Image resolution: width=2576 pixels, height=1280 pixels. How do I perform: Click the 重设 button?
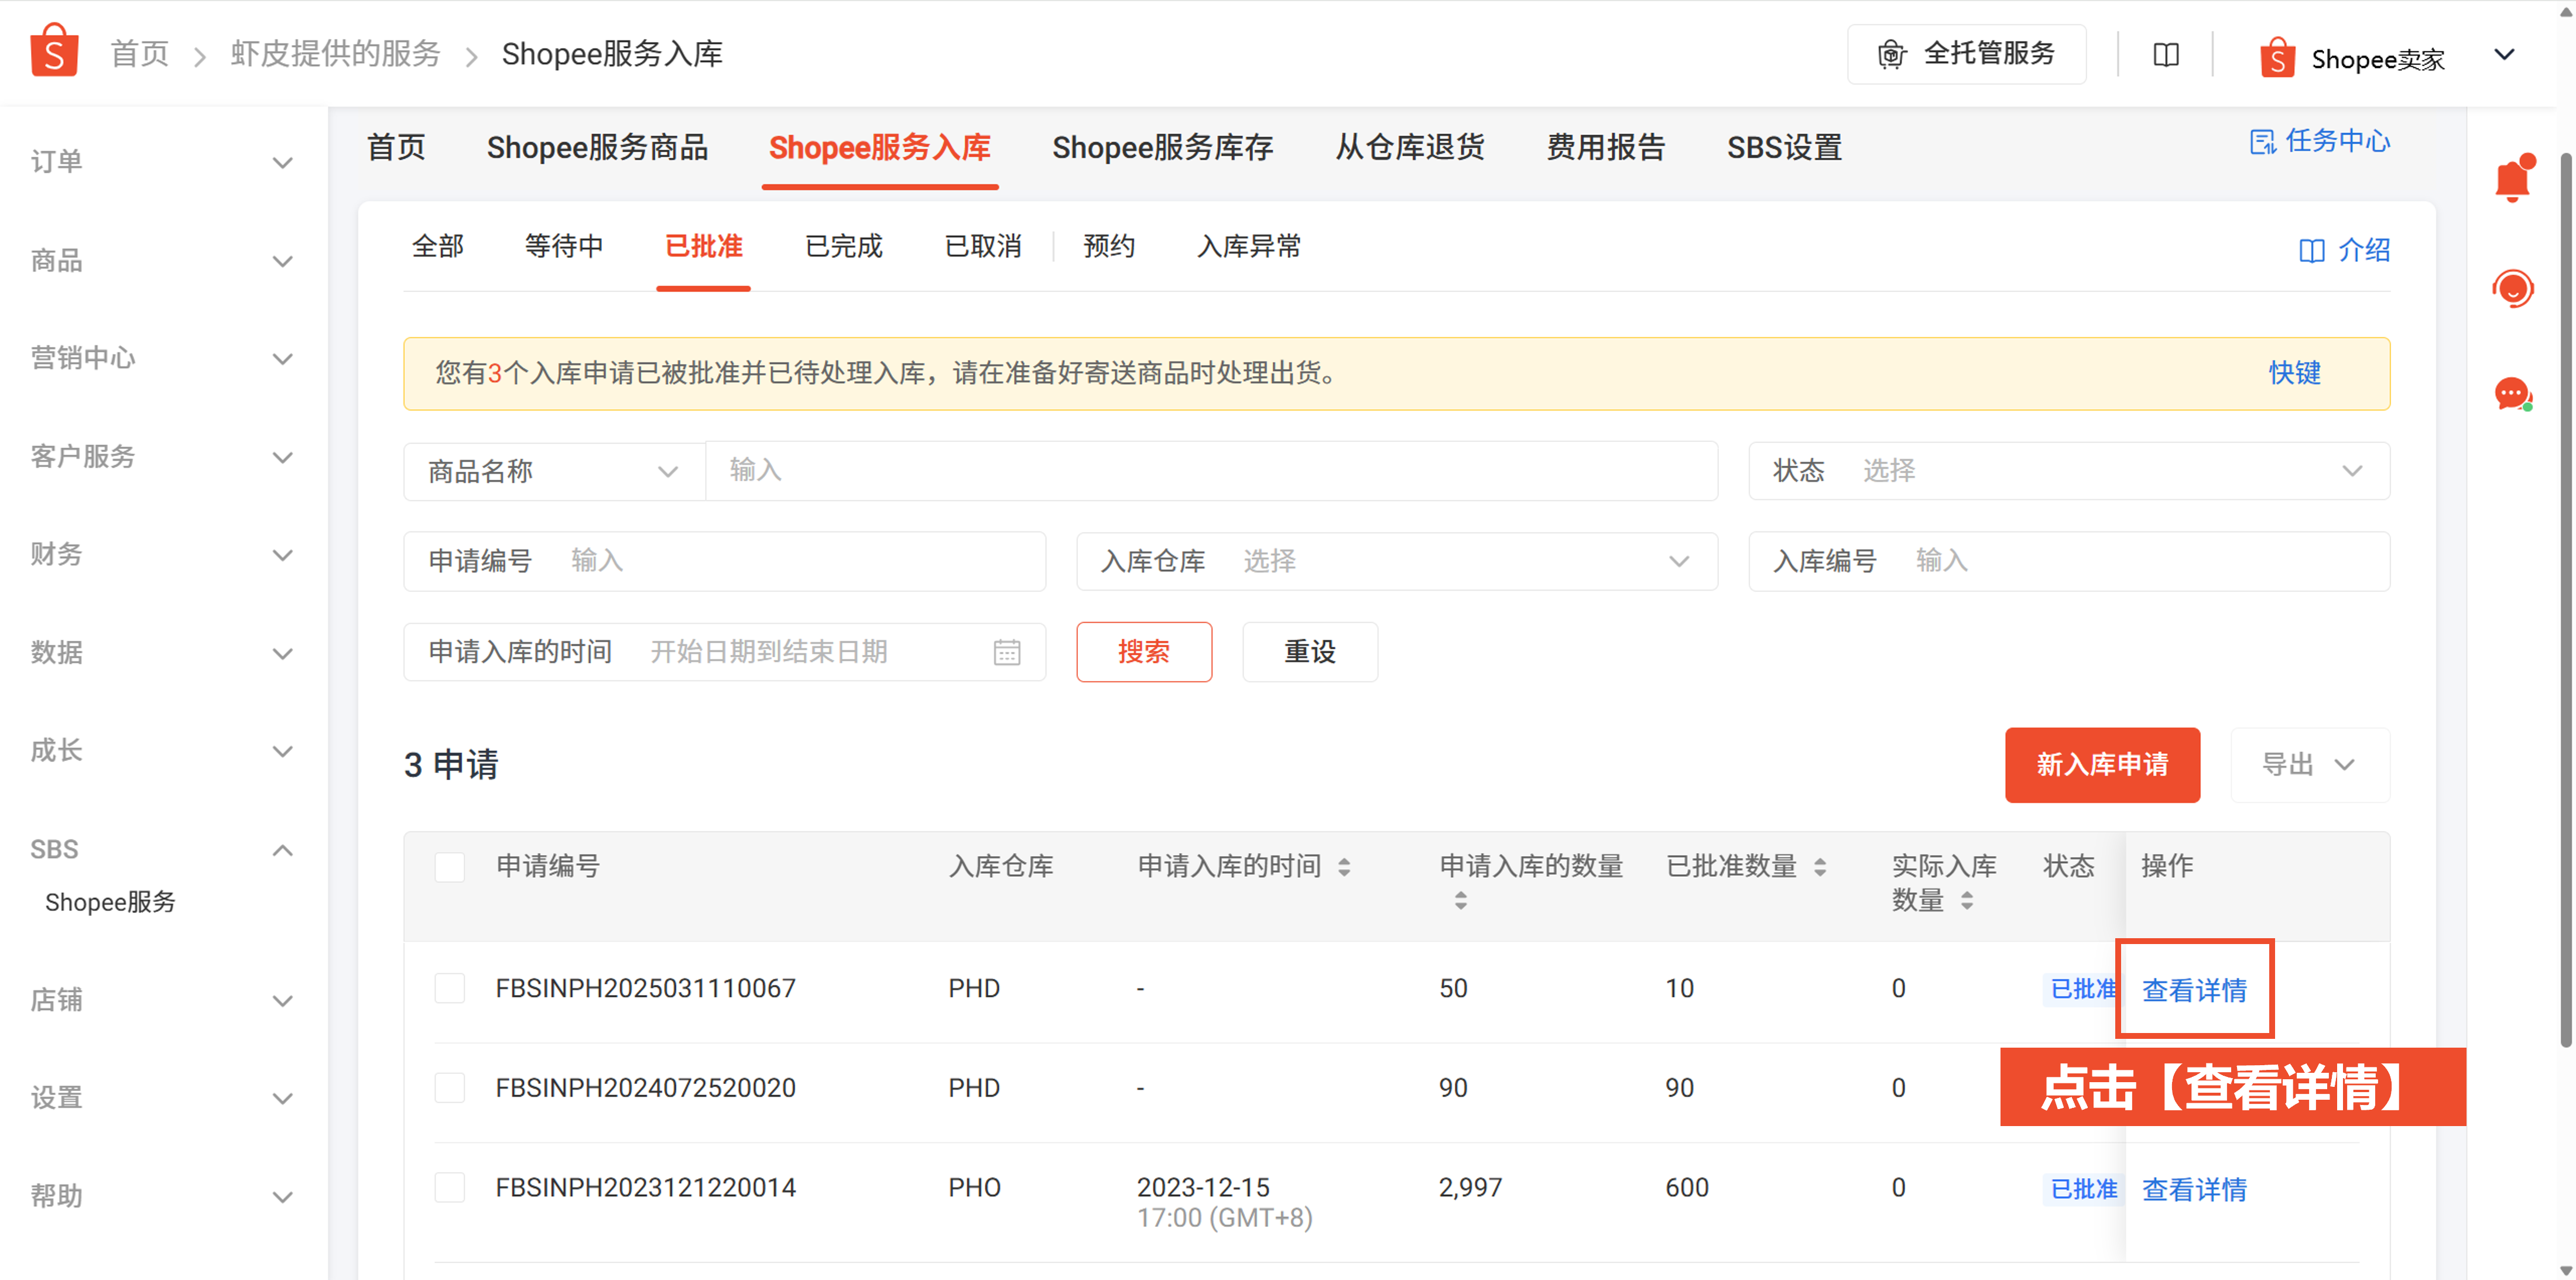point(1310,652)
